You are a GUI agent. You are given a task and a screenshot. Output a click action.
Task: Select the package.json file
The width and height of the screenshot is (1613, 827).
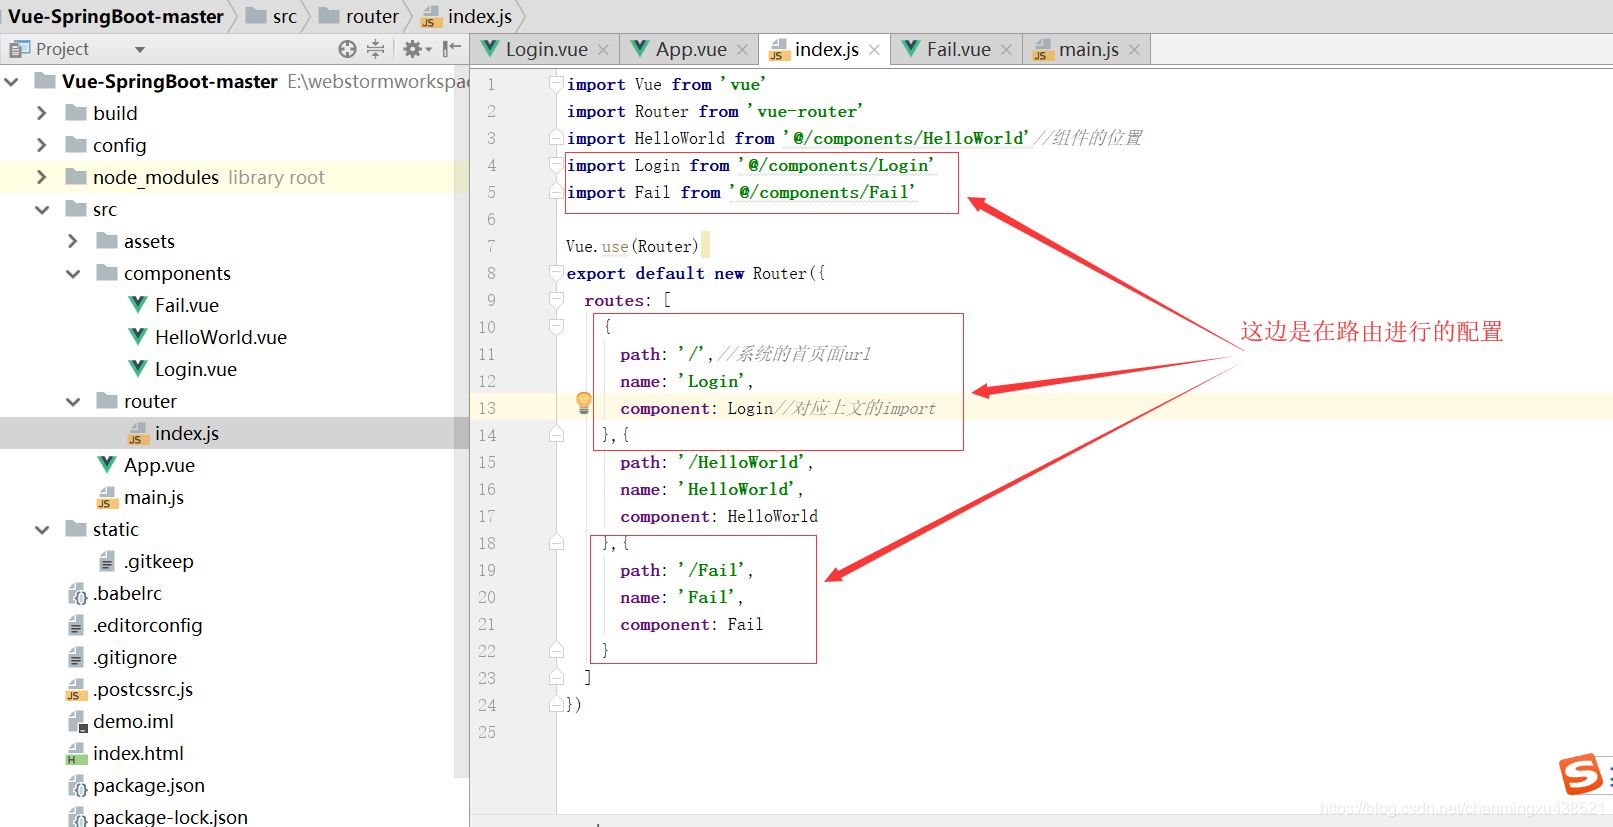pos(148,785)
